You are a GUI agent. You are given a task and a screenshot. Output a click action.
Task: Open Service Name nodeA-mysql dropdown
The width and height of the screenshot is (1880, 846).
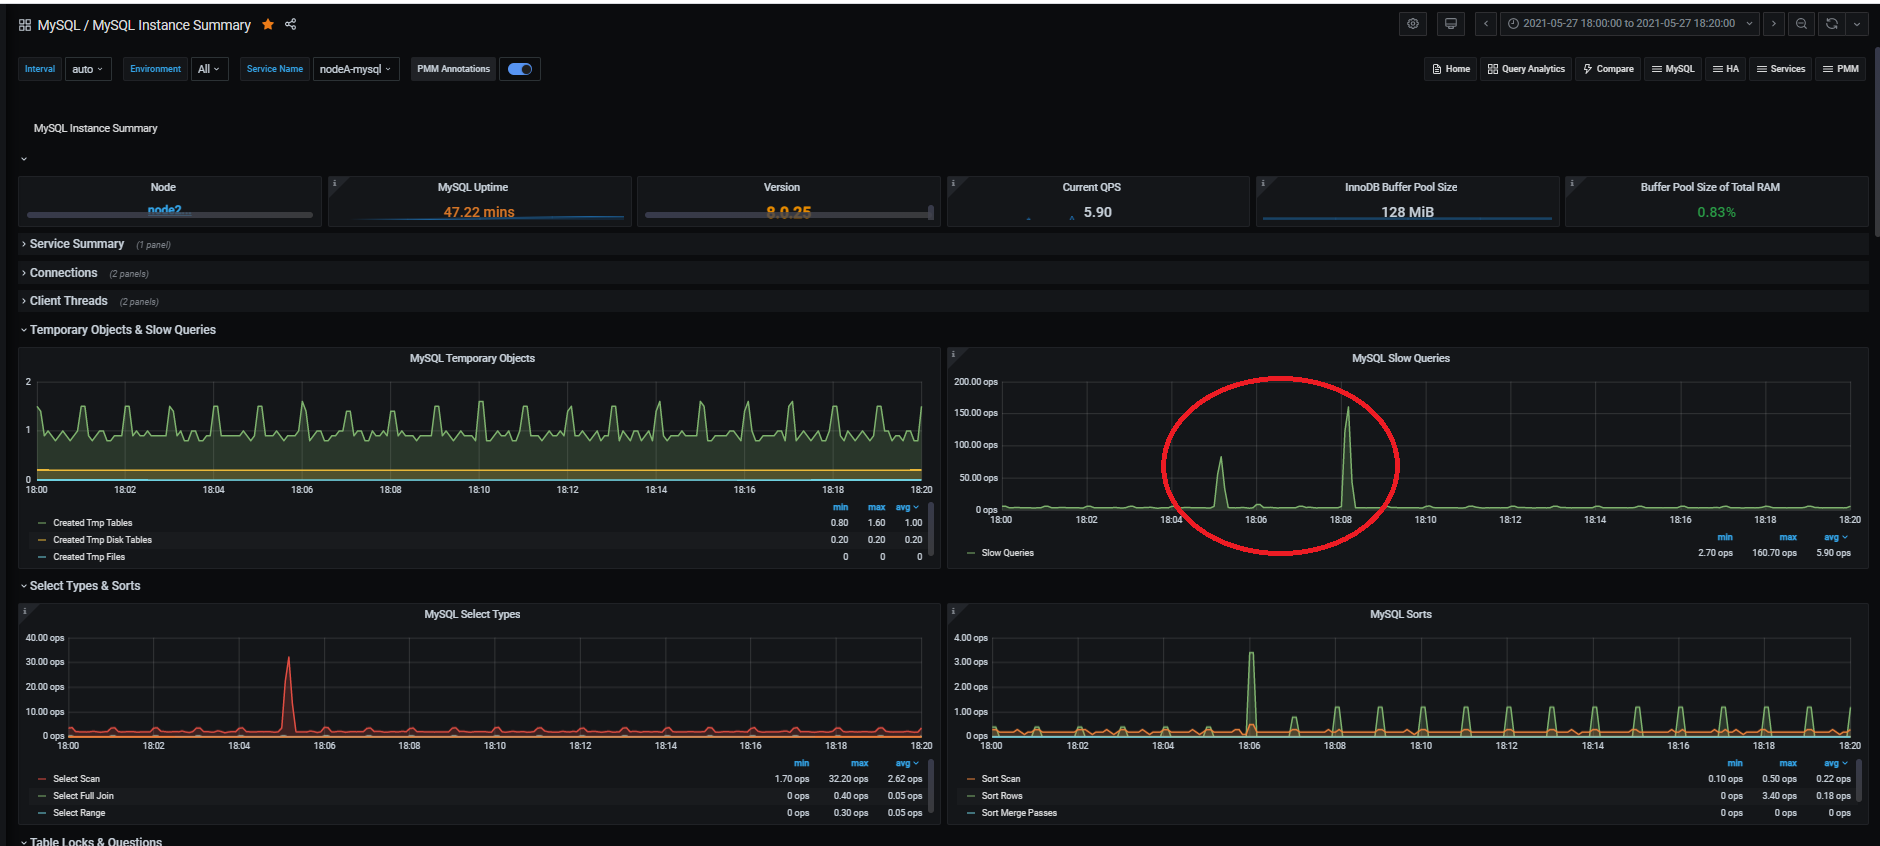[356, 69]
